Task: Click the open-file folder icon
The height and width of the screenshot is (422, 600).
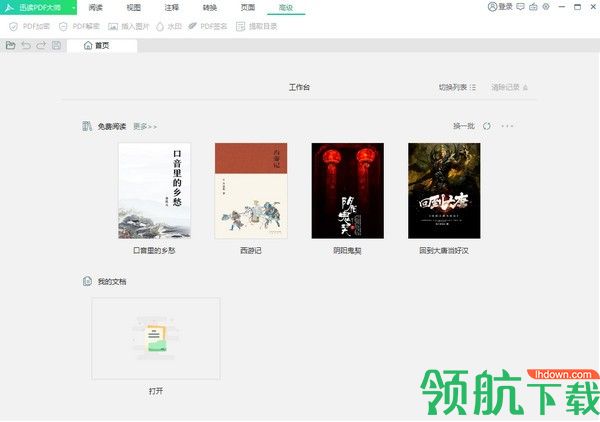Action: [x=11, y=46]
